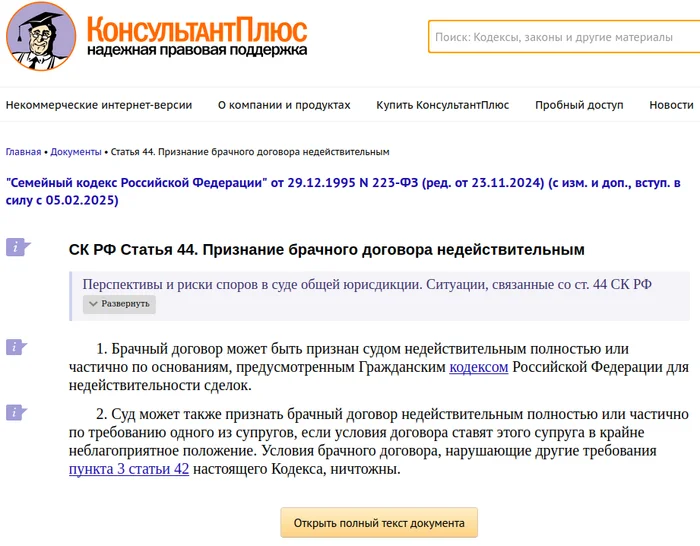Follow the кодексом hyperlink in paragraph 1
Image resolution: width=700 pixels, height=546 pixels.
click(x=478, y=367)
